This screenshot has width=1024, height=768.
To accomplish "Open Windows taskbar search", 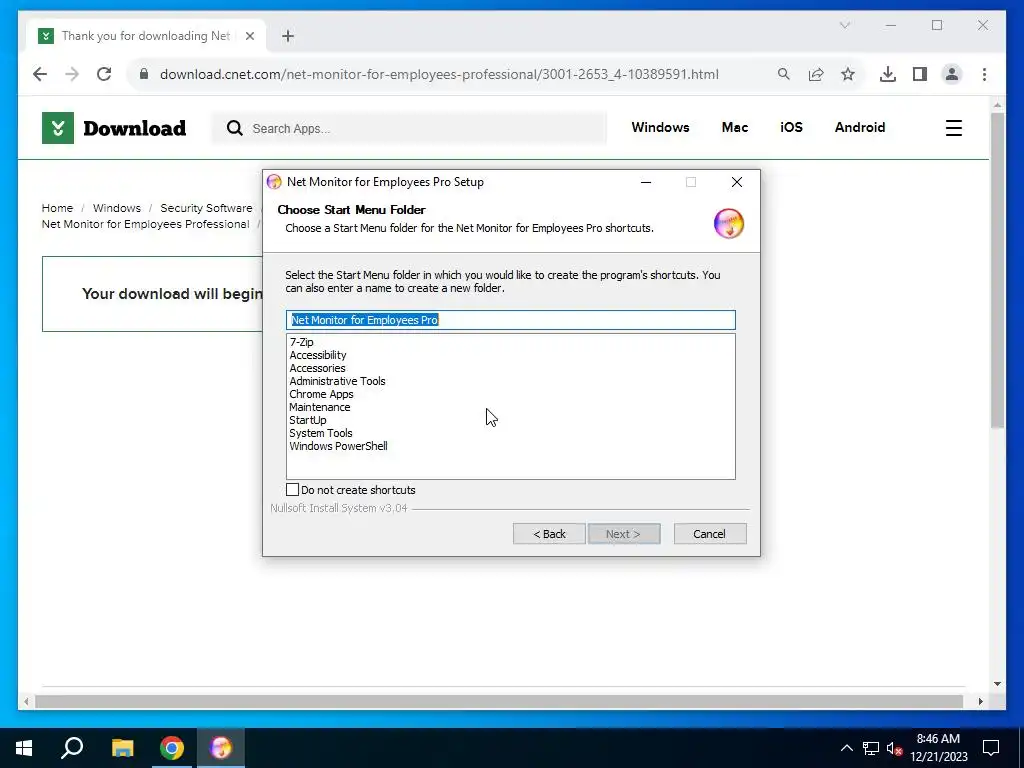I will [x=72, y=748].
